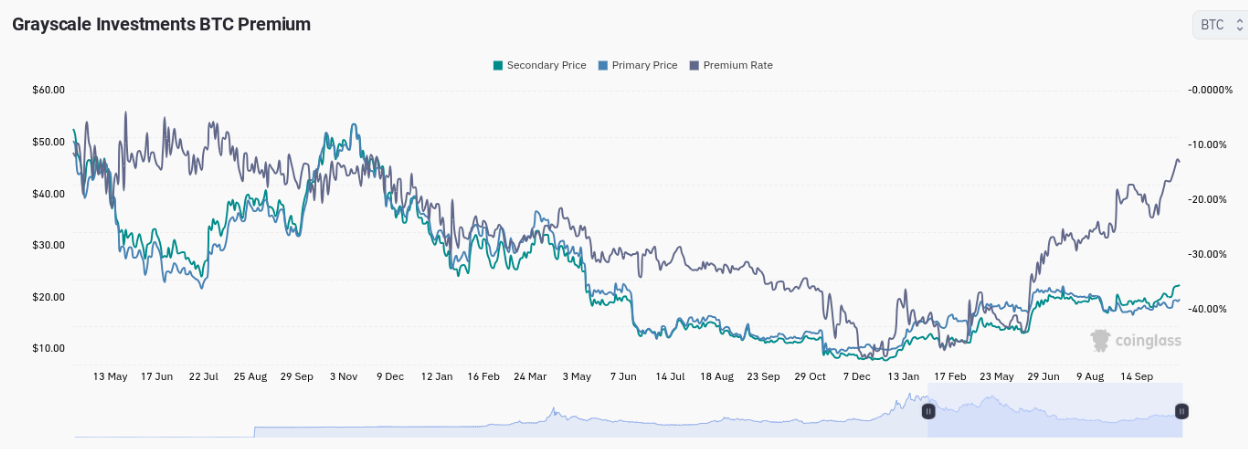This screenshot has width=1248, height=449.
Task: Click the $50.00 price axis label
Action: click(x=49, y=142)
